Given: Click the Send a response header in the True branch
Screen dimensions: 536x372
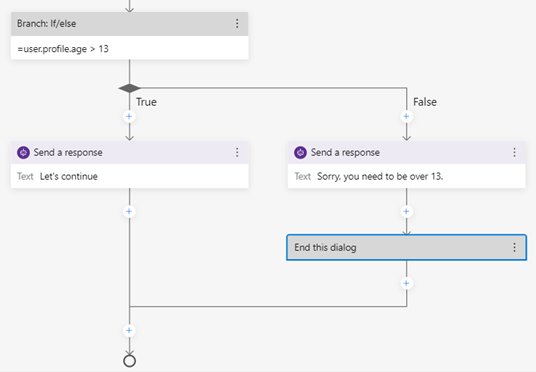Looking at the screenshot, I should click(x=130, y=152).
